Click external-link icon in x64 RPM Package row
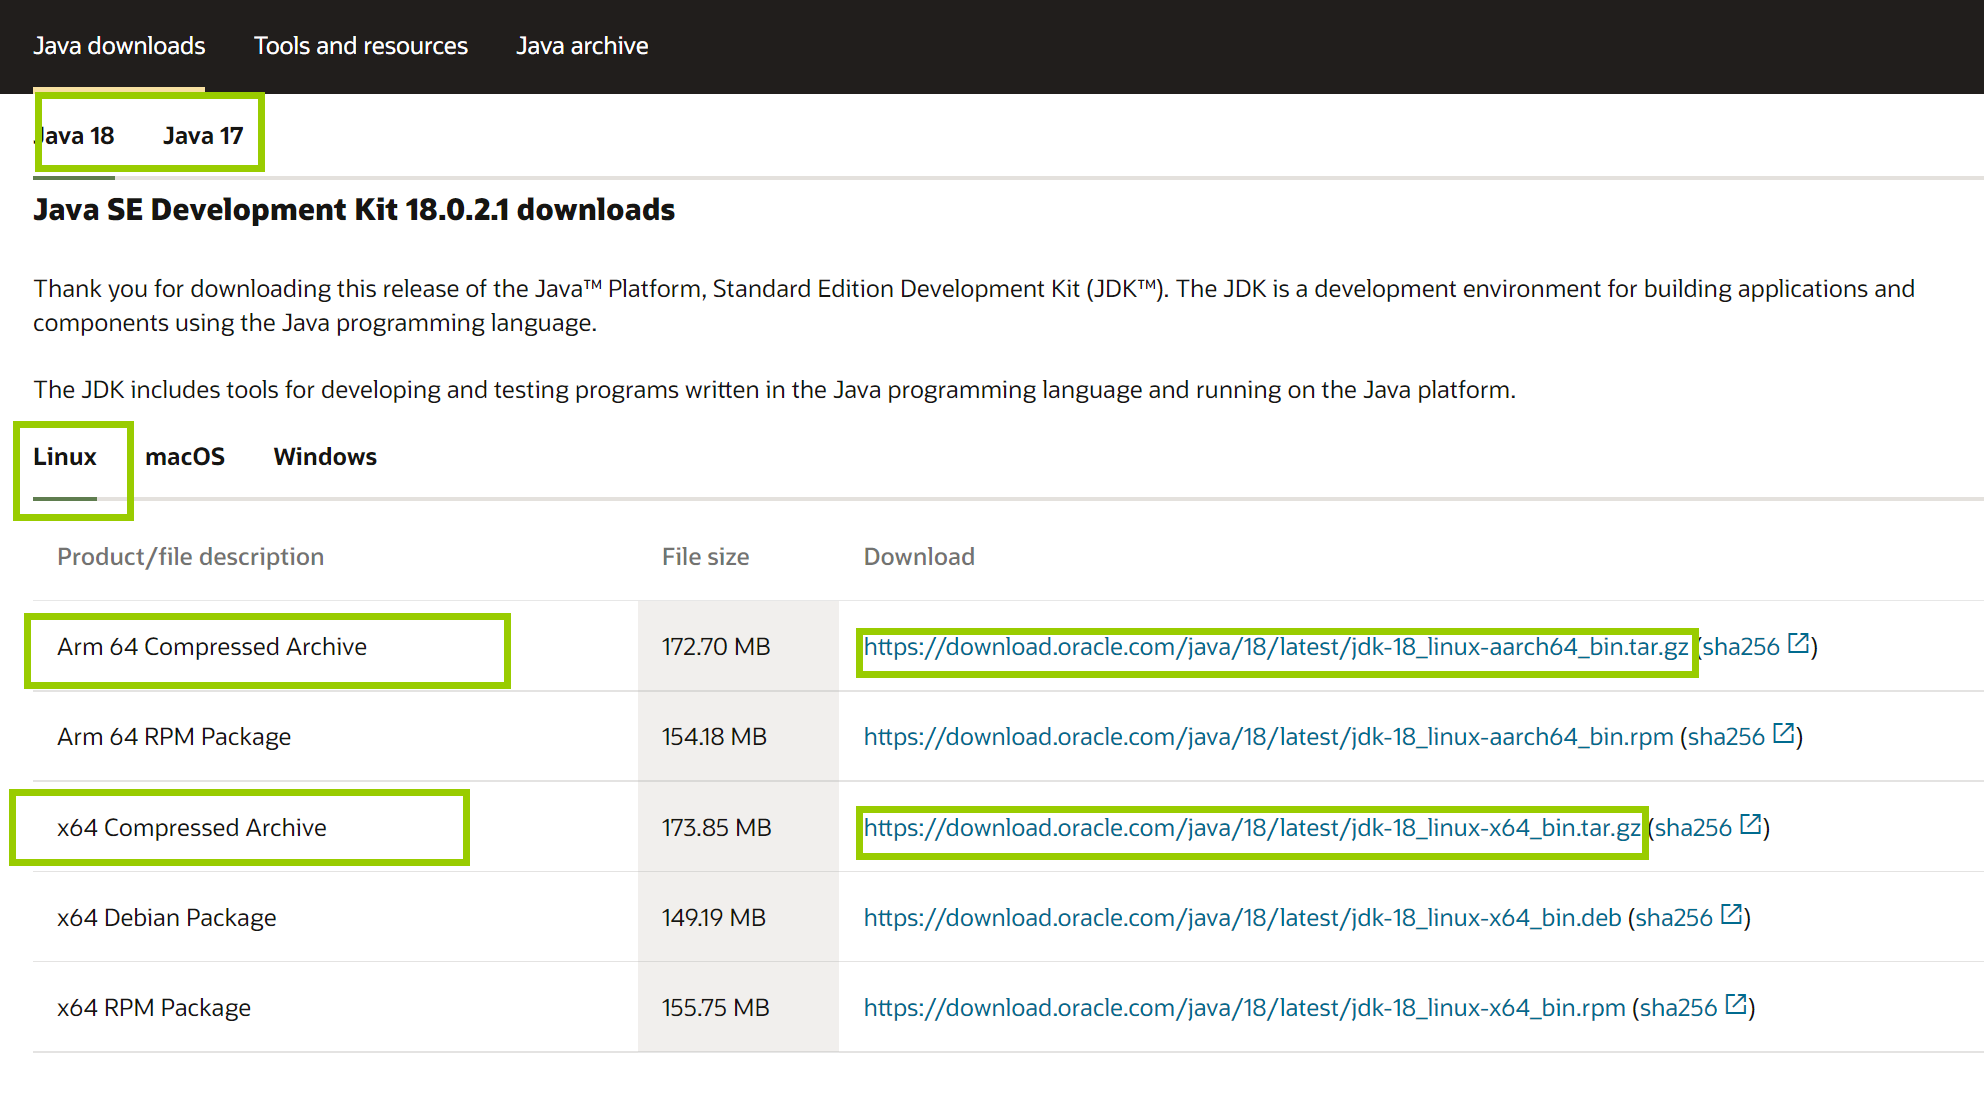The image size is (1984, 1108). pyautogui.click(x=1736, y=1004)
